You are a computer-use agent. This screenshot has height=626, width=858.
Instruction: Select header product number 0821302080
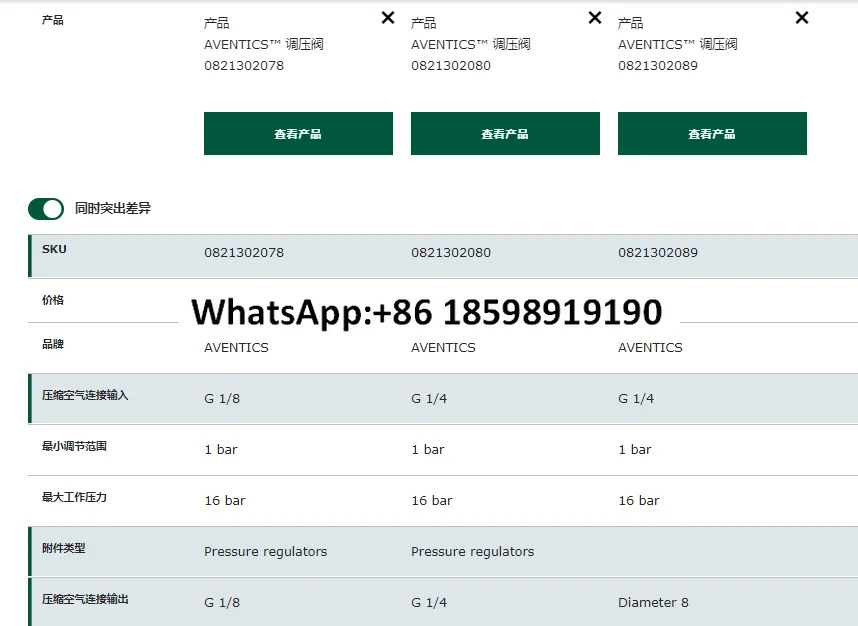[451, 66]
